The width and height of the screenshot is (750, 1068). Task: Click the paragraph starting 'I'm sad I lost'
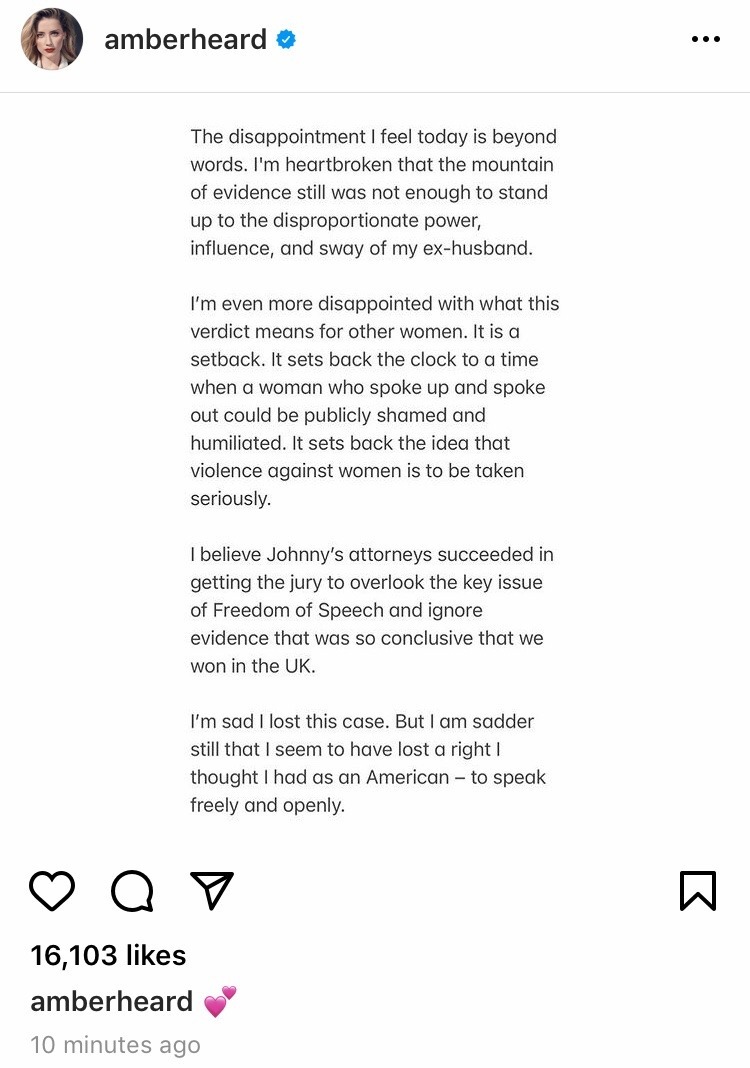[x=367, y=762]
